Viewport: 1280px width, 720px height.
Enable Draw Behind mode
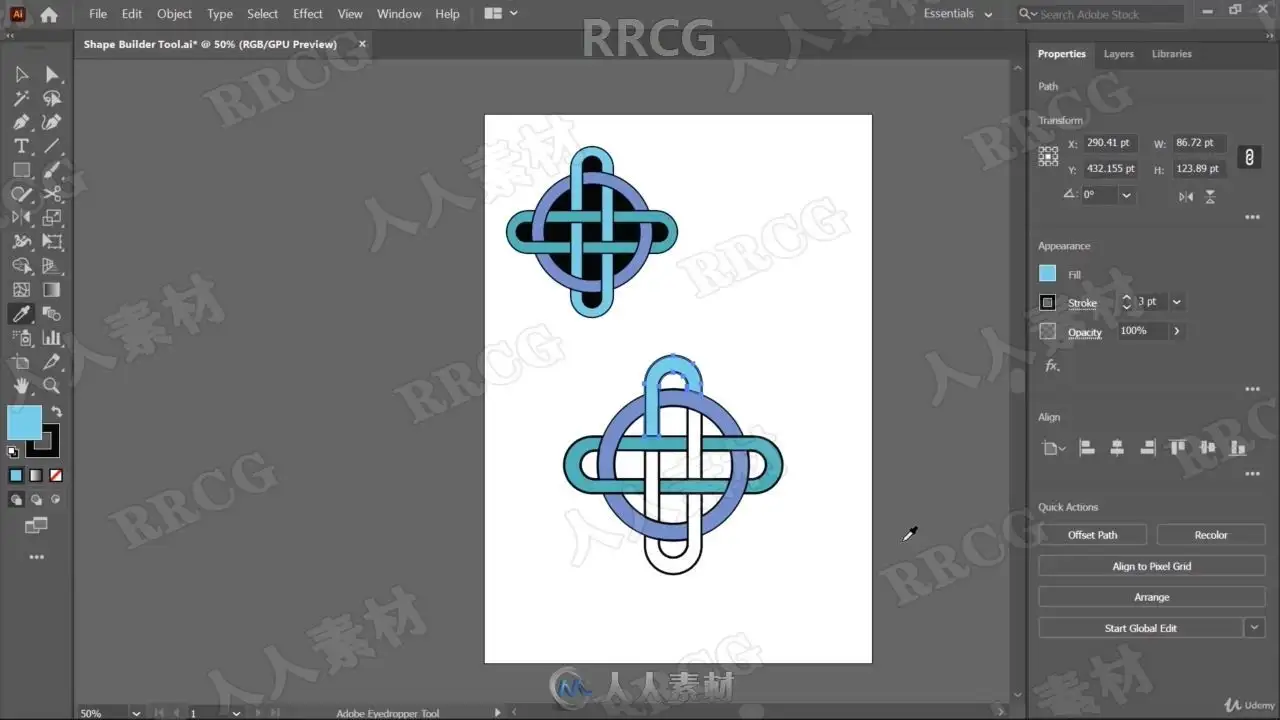(x=36, y=500)
